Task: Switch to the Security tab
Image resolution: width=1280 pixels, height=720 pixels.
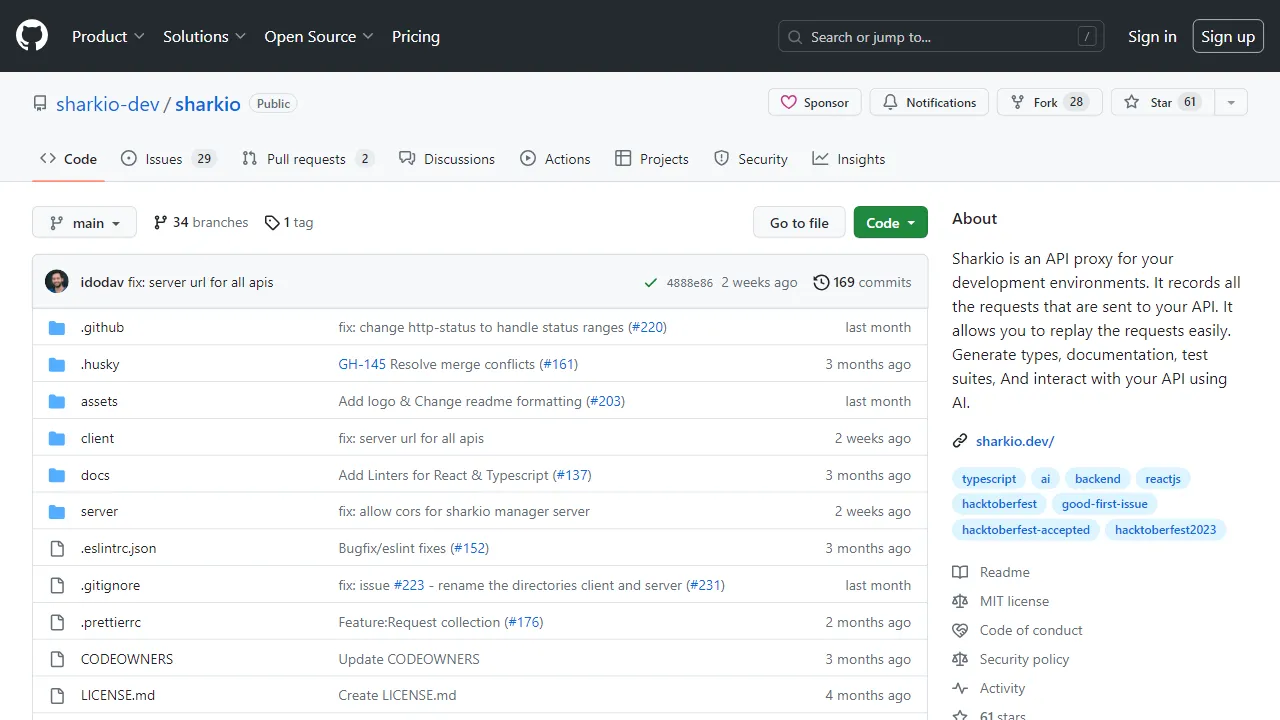Action: [x=750, y=159]
